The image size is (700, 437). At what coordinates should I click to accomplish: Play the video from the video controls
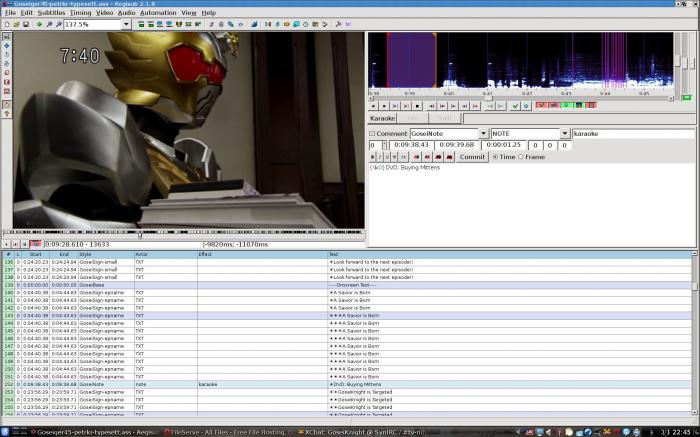tap(6, 244)
